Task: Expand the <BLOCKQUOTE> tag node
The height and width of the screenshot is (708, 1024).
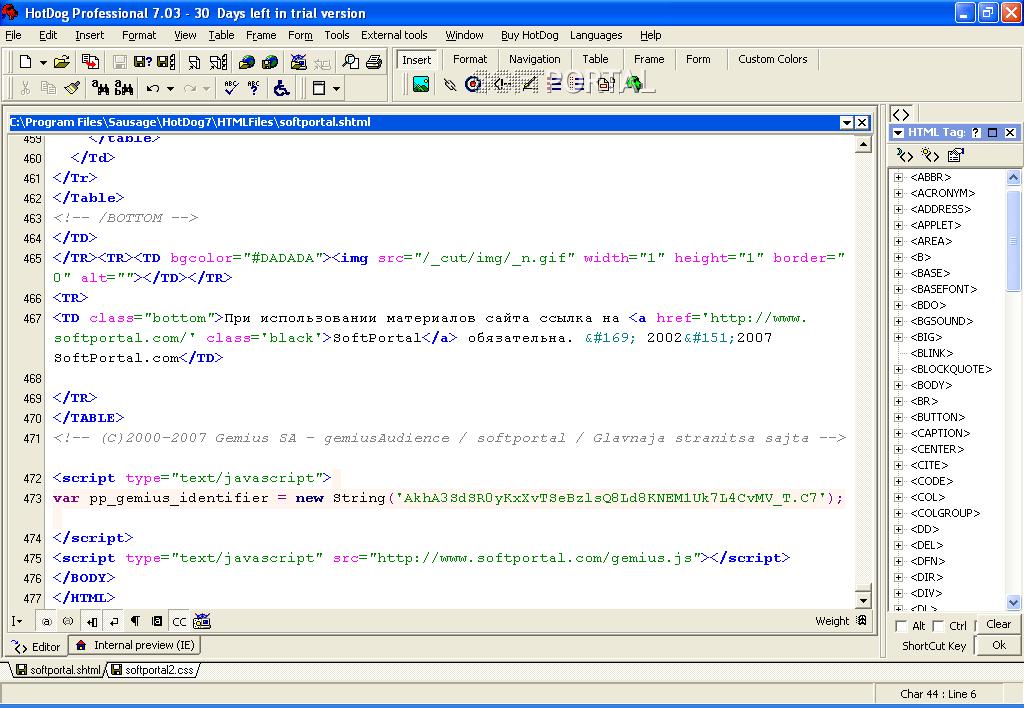Action: point(899,369)
